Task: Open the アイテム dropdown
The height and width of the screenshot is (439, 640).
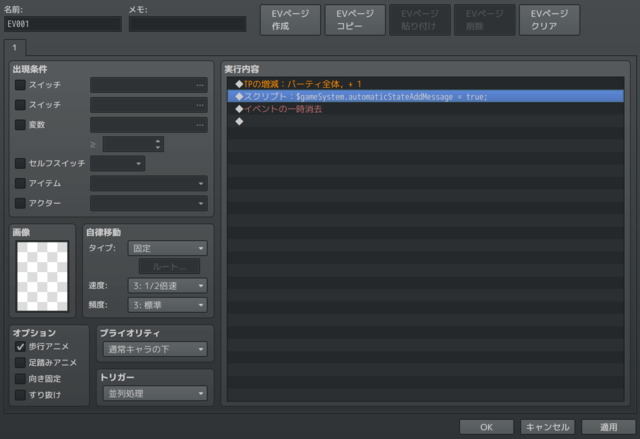Action: (x=149, y=183)
